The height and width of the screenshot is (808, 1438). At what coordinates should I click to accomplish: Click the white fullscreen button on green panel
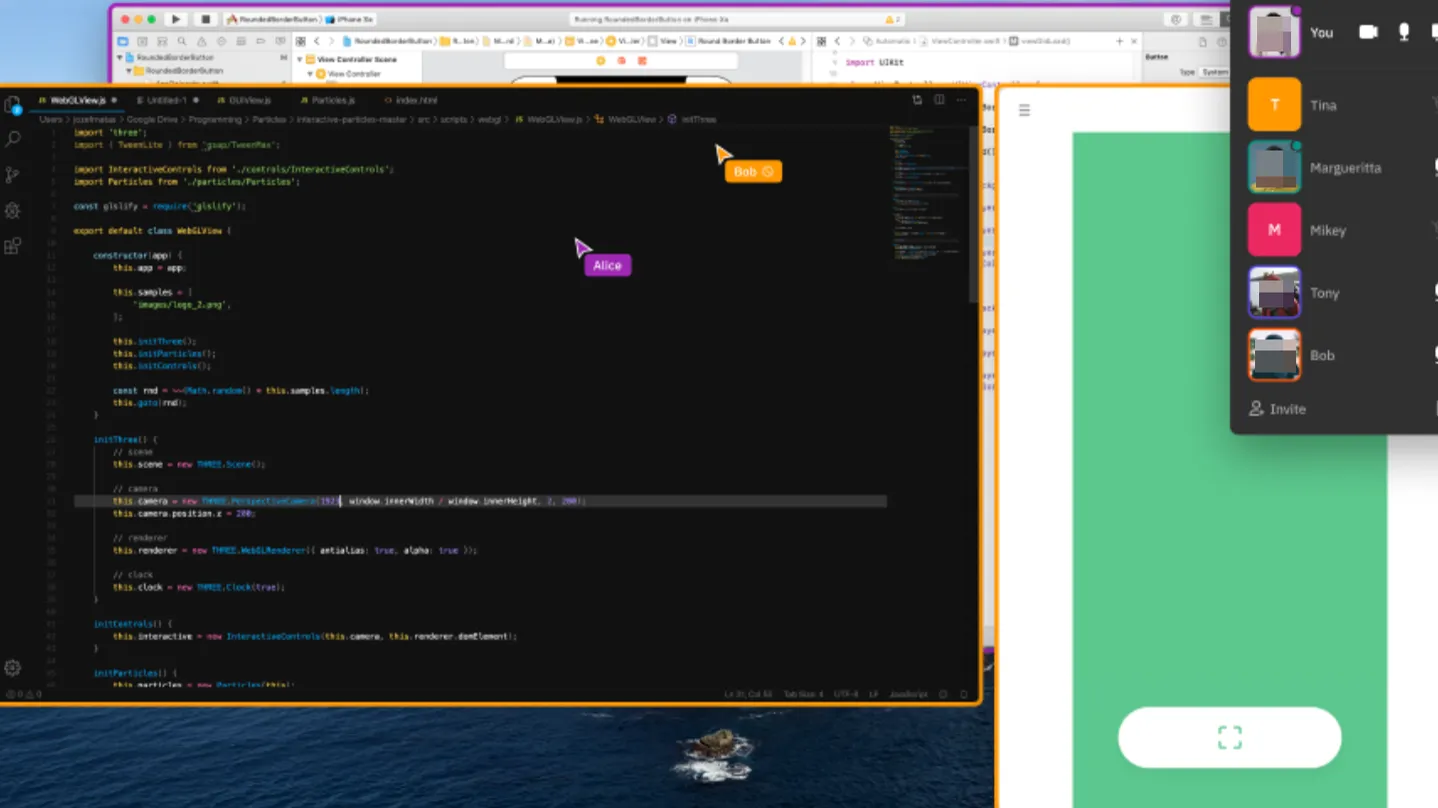point(1229,738)
